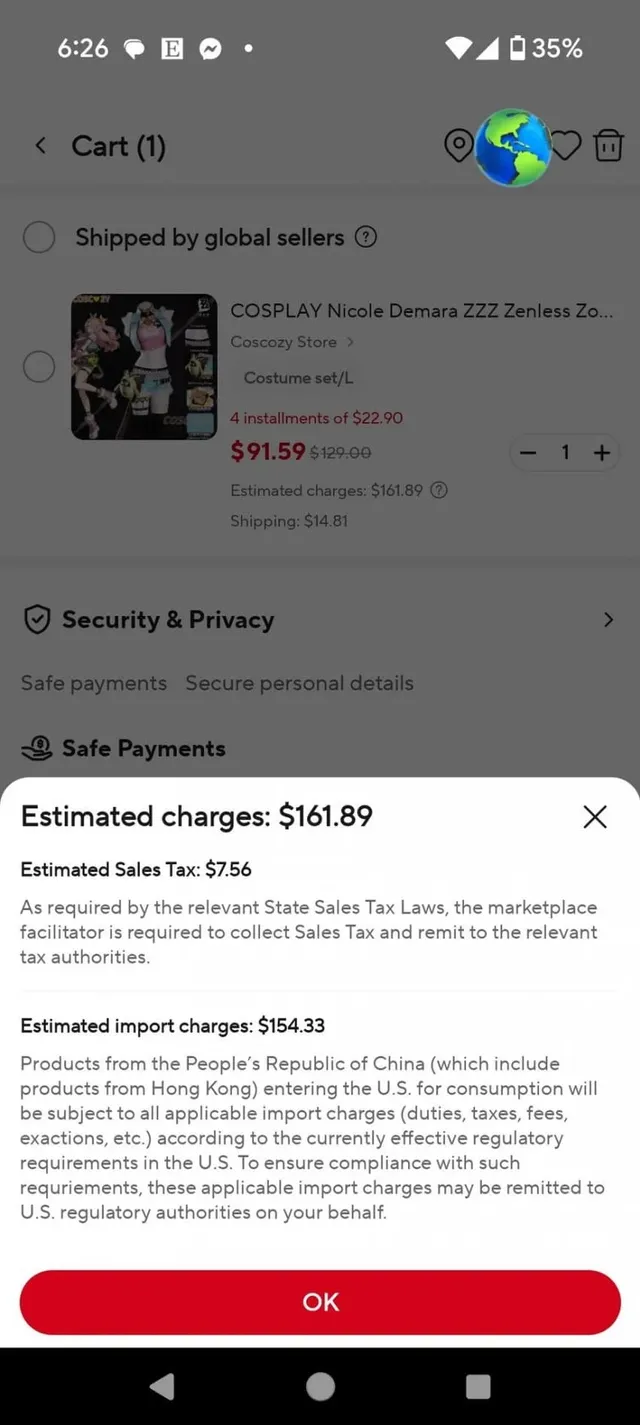Tap the trash bin delete icon

click(x=608, y=146)
